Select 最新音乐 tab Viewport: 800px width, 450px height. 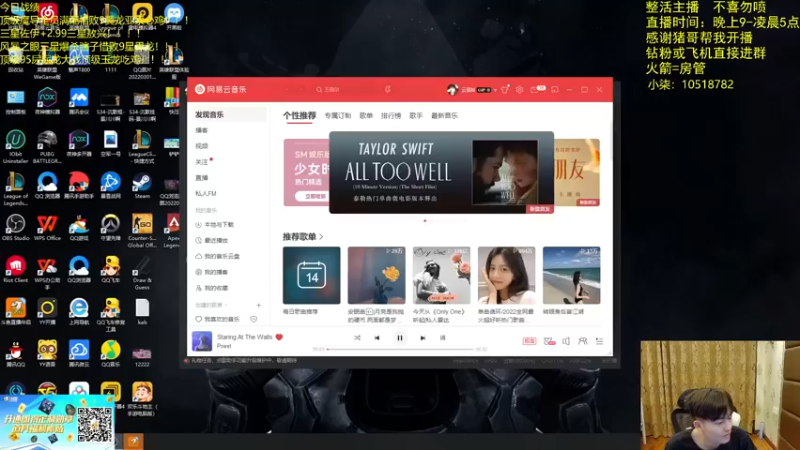pyautogui.click(x=444, y=116)
